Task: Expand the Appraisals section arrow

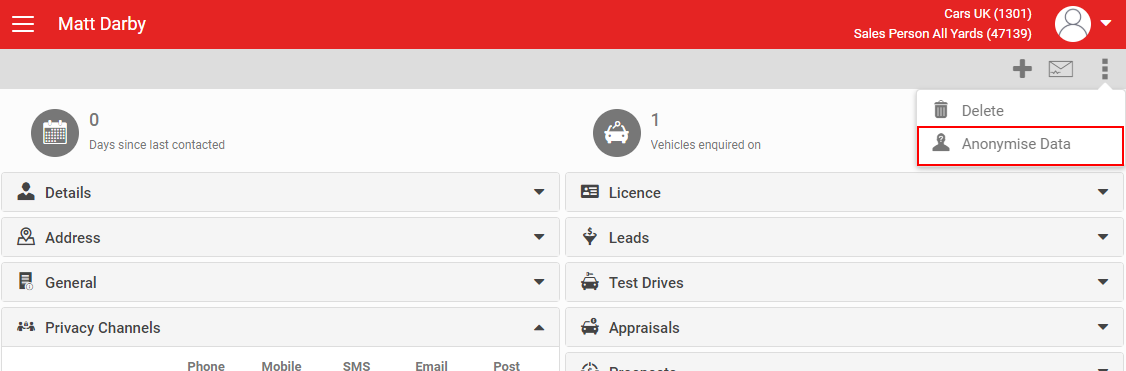Action: click(x=1103, y=327)
